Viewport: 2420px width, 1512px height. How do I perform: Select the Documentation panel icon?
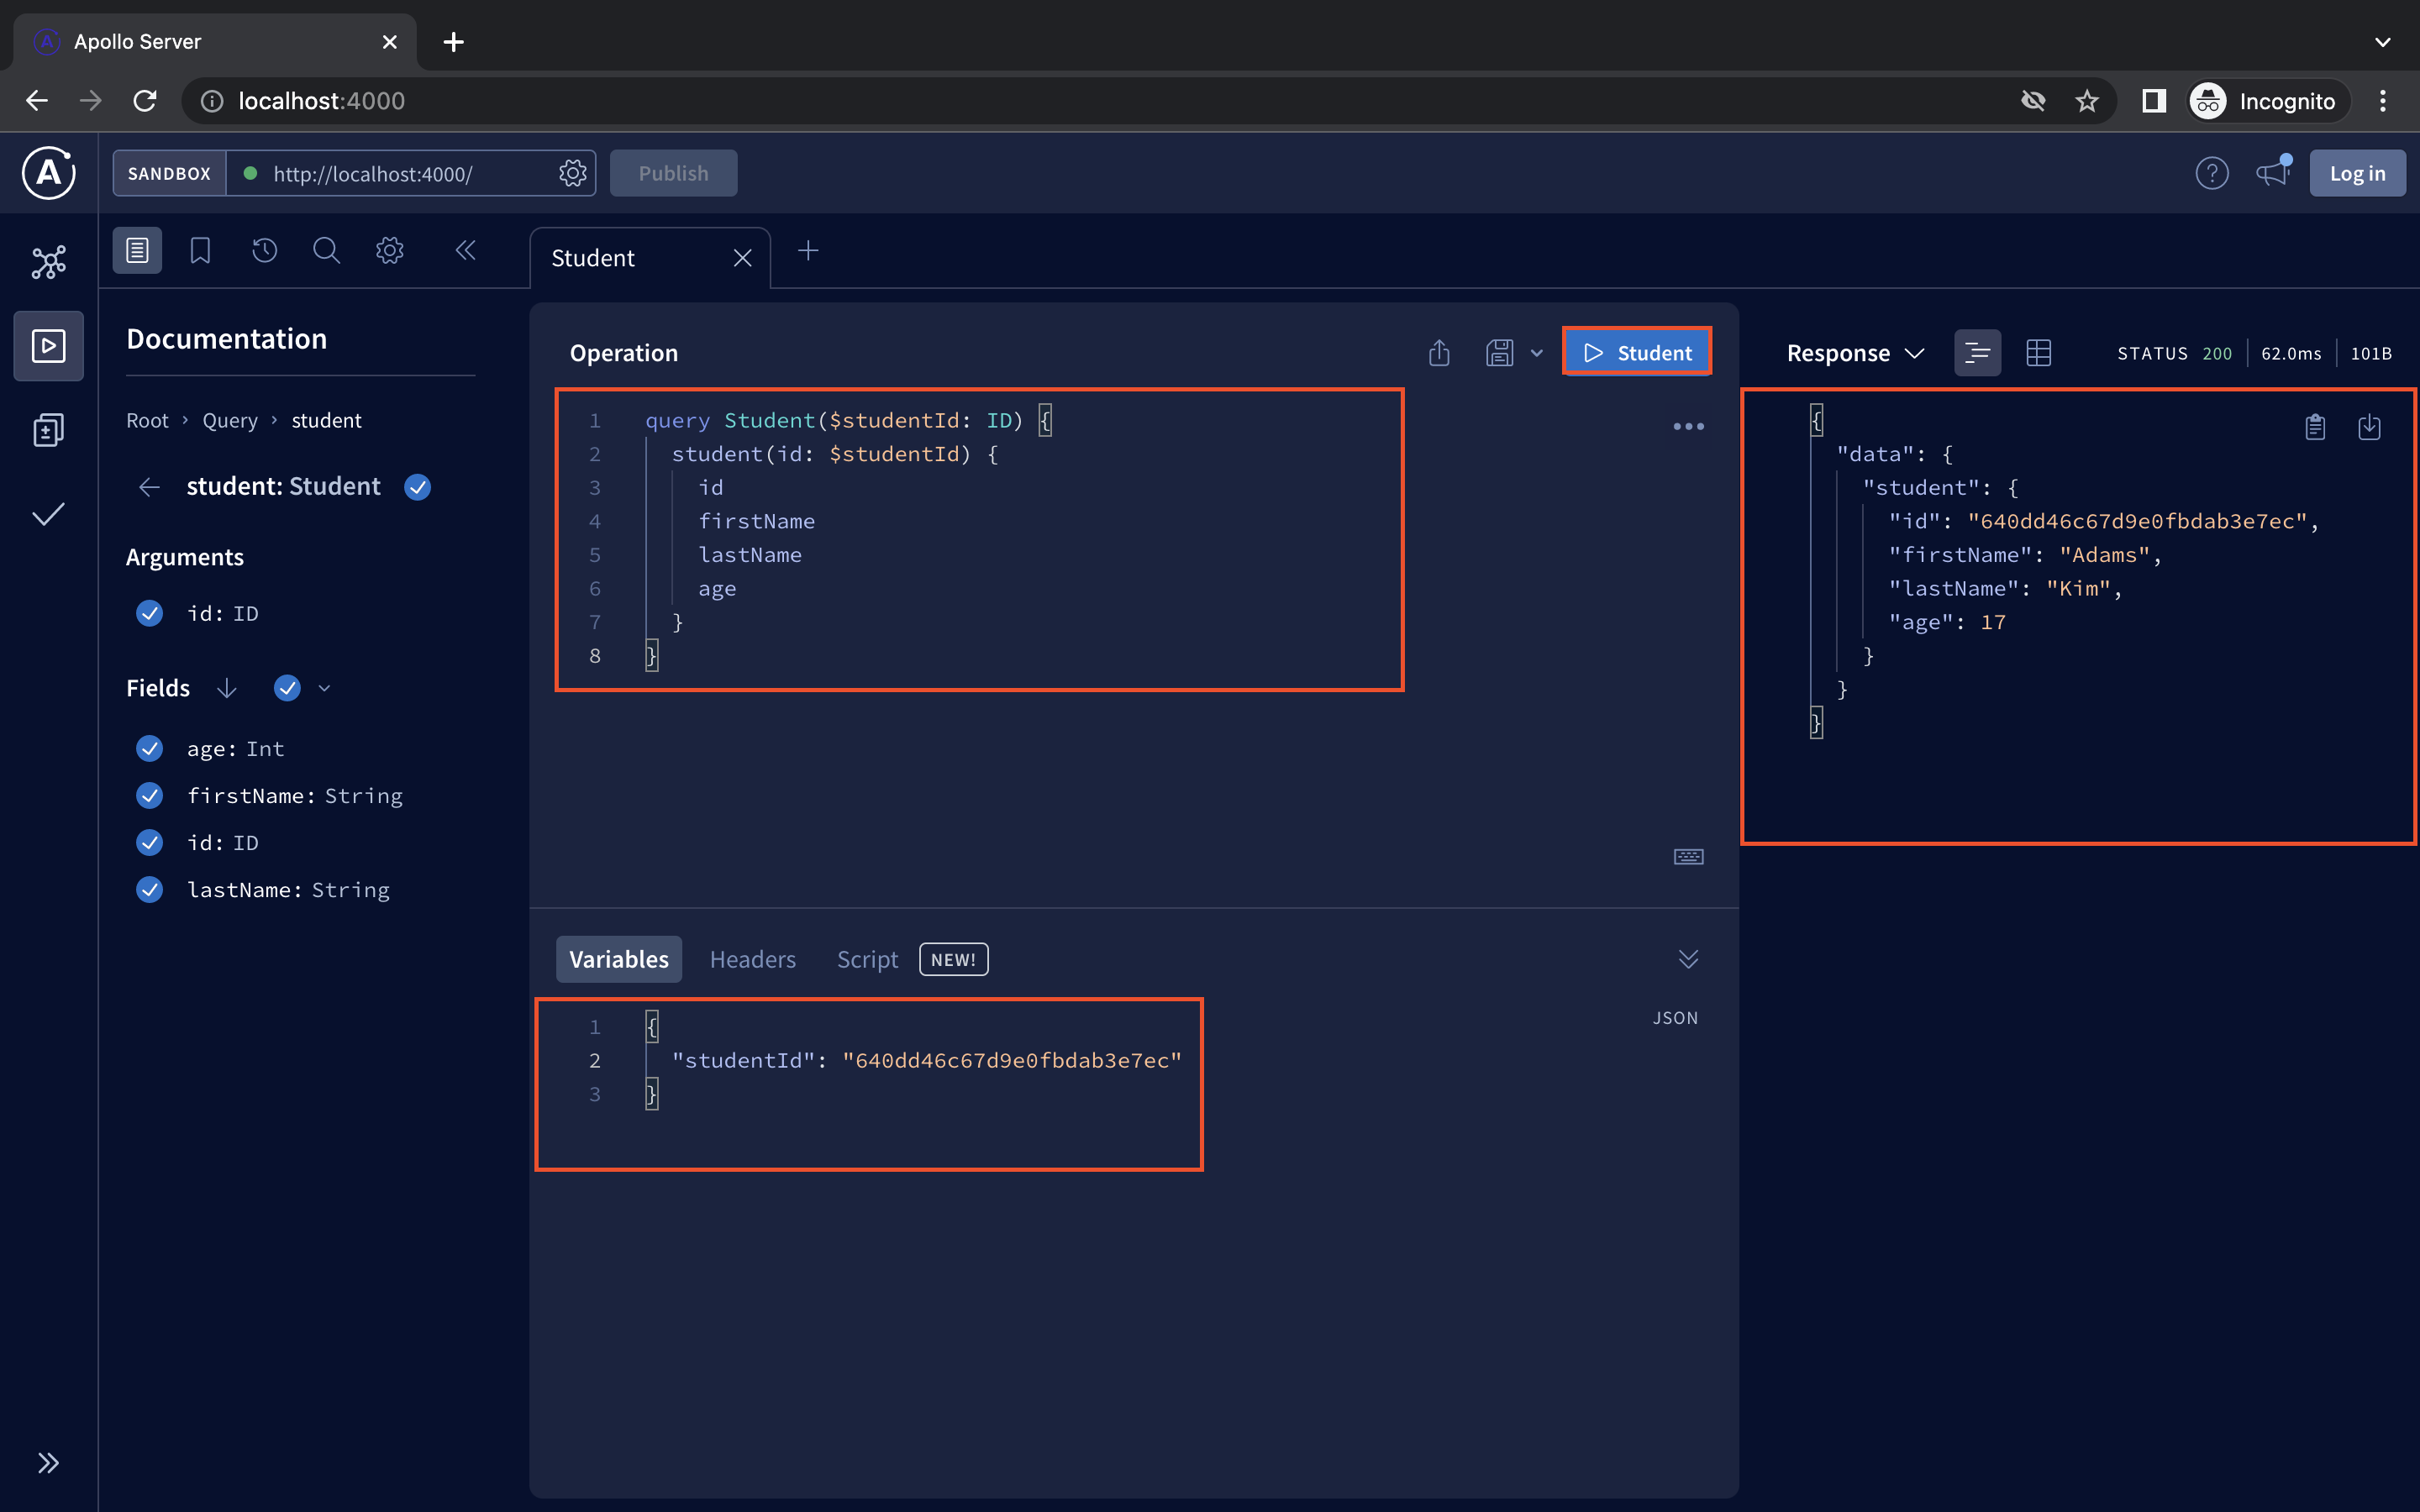[137, 250]
